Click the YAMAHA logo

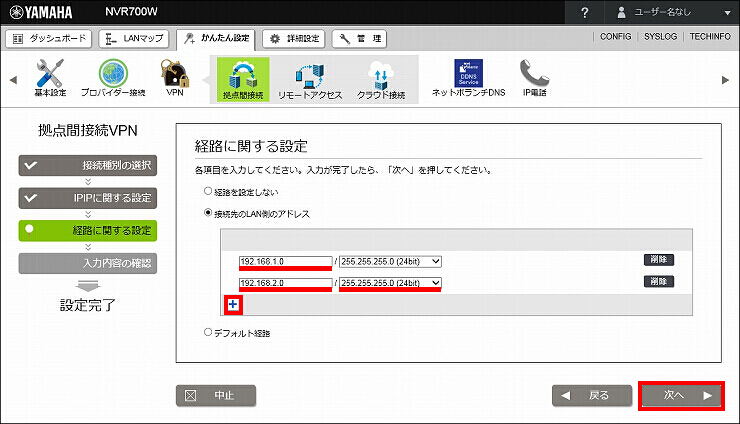41,12
